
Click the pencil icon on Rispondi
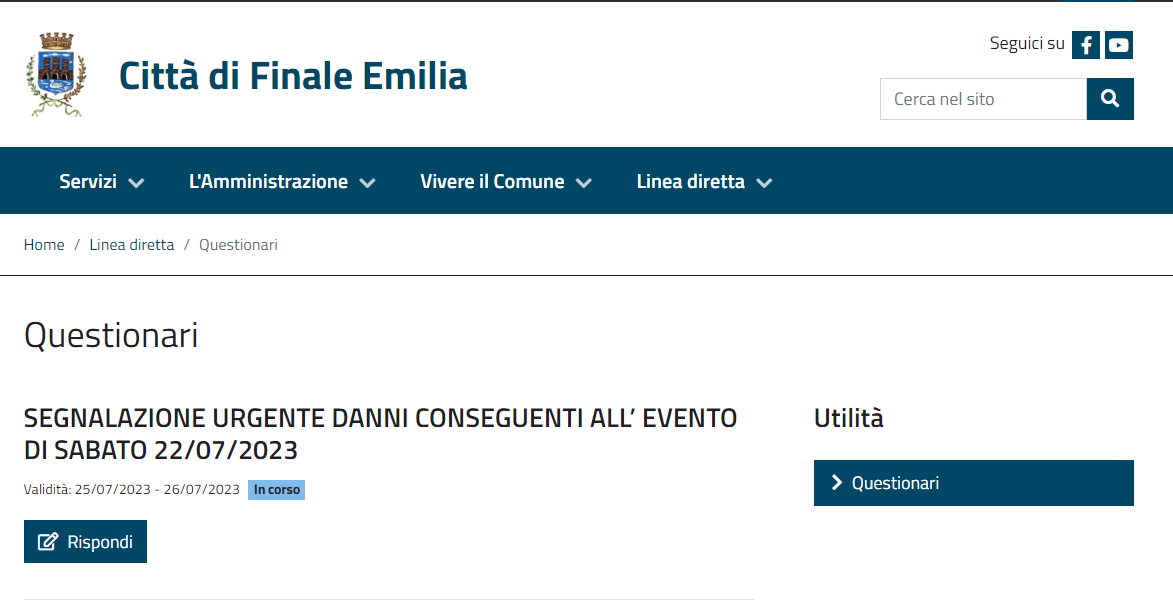pyautogui.click(x=48, y=542)
